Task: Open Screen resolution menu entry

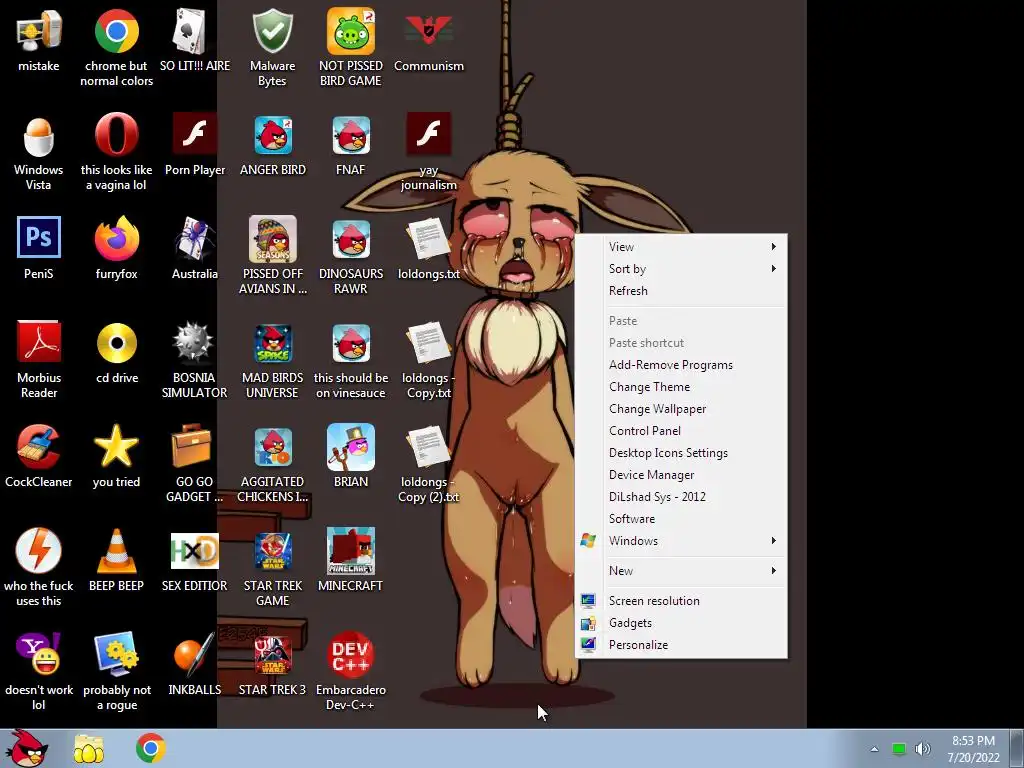Action: point(680,601)
